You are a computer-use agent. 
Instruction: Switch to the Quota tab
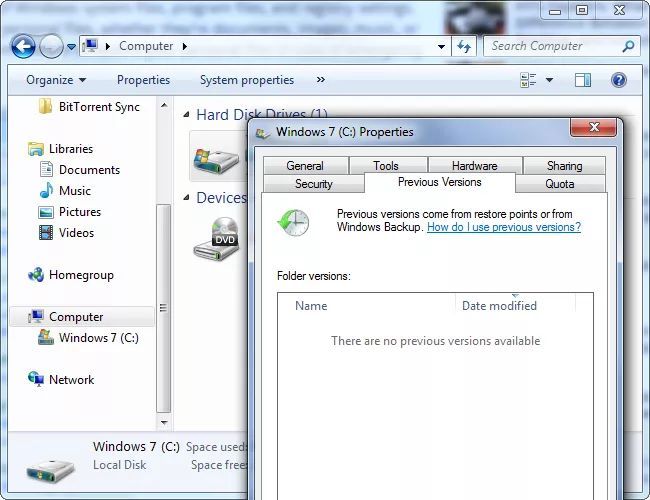click(x=560, y=184)
